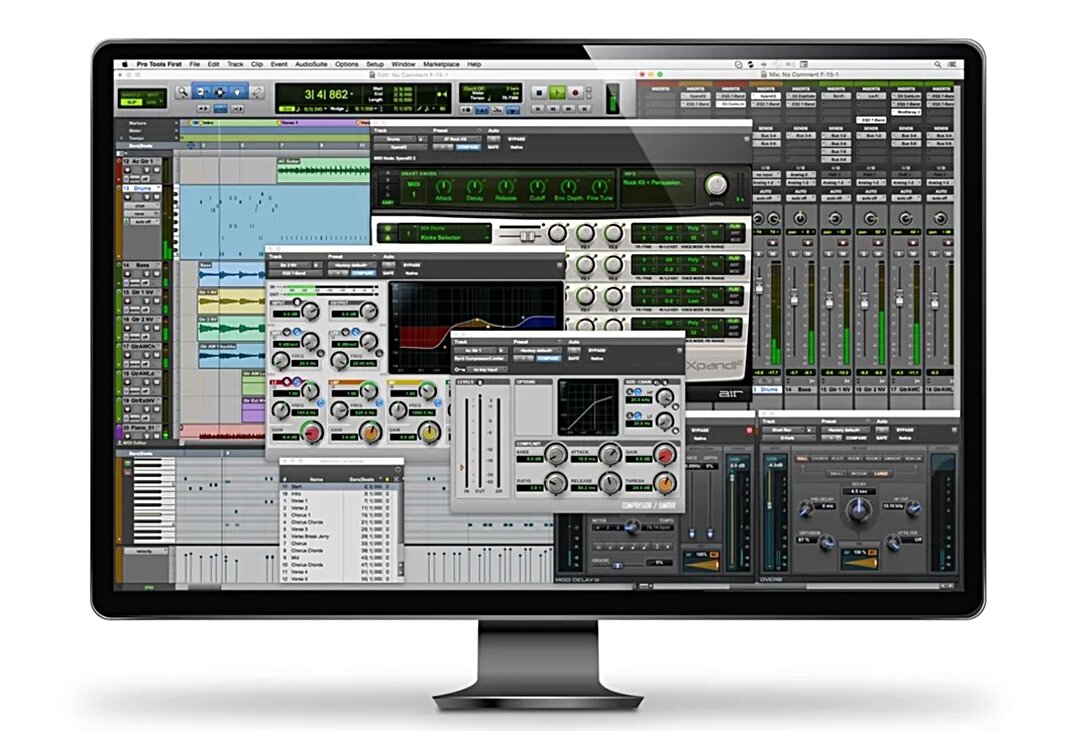Click the orange LMF Gain knob in EQ
The image size is (1080, 731).
(x=371, y=433)
